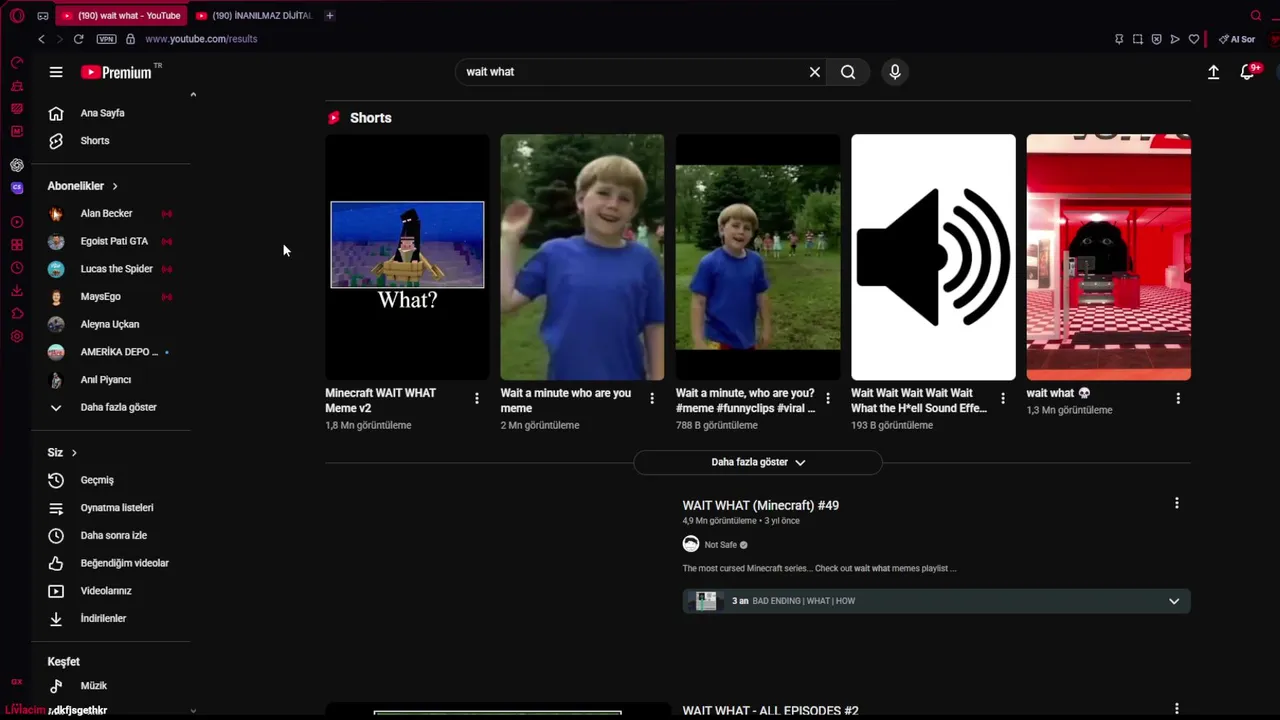Open Aleyna Uçkan channel

tap(111, 324)
